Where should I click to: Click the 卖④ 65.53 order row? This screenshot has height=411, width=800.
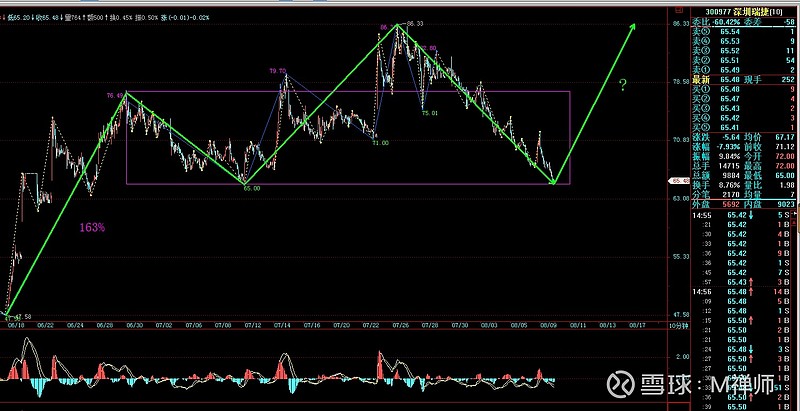pos(744,41)
